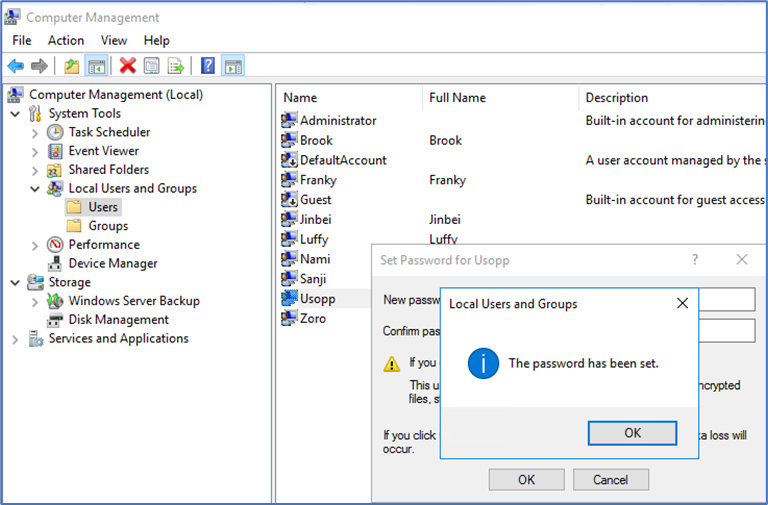The width and height of the screenshot is (768, 505).
Task: Click the blue Help question mark icon
Action: (x=208, y=66)
